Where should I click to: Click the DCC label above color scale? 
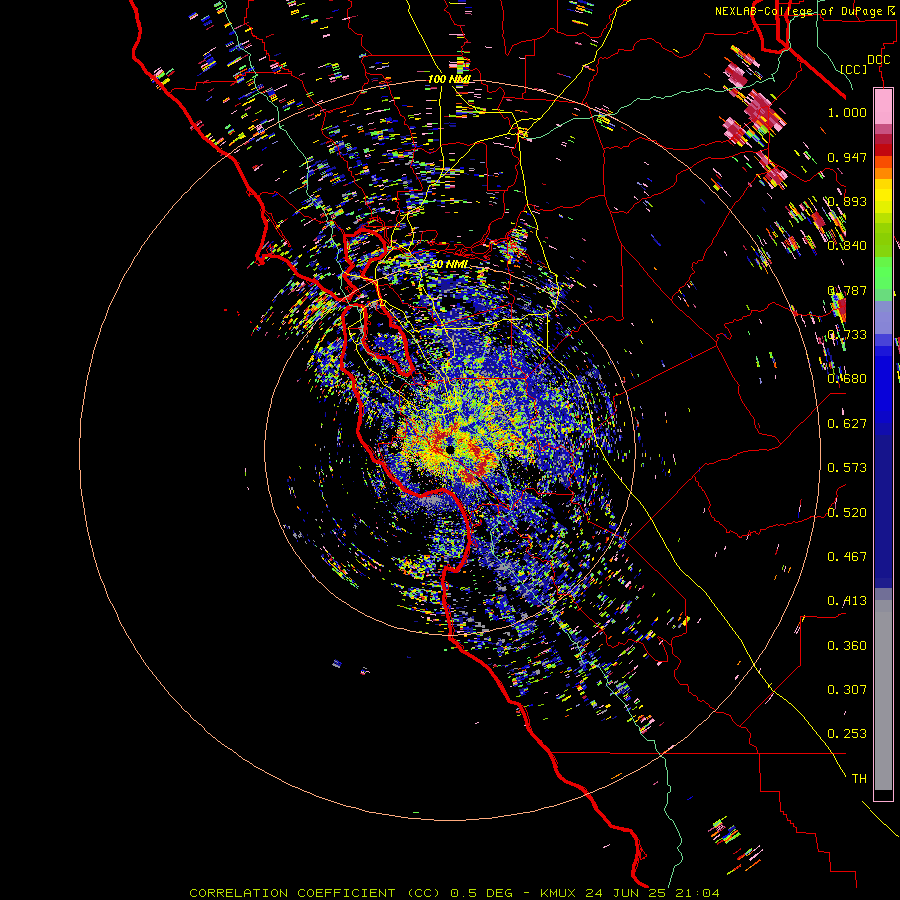tap(878, 60)
